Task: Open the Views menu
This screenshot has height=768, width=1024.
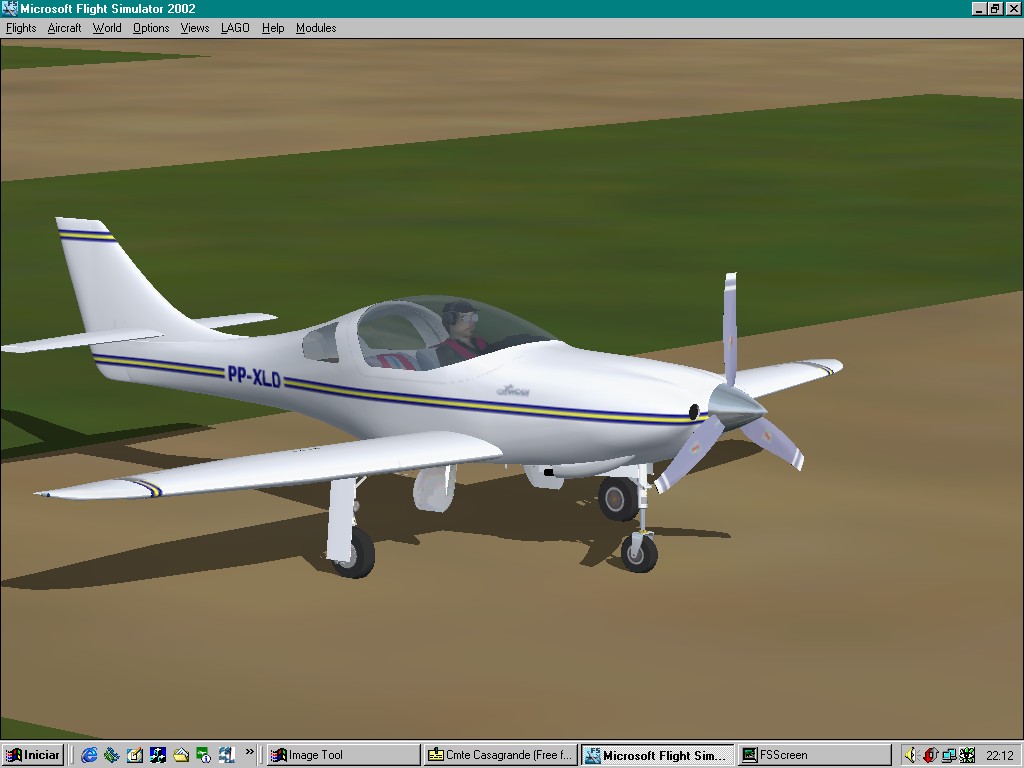Action: pos(195,28)
